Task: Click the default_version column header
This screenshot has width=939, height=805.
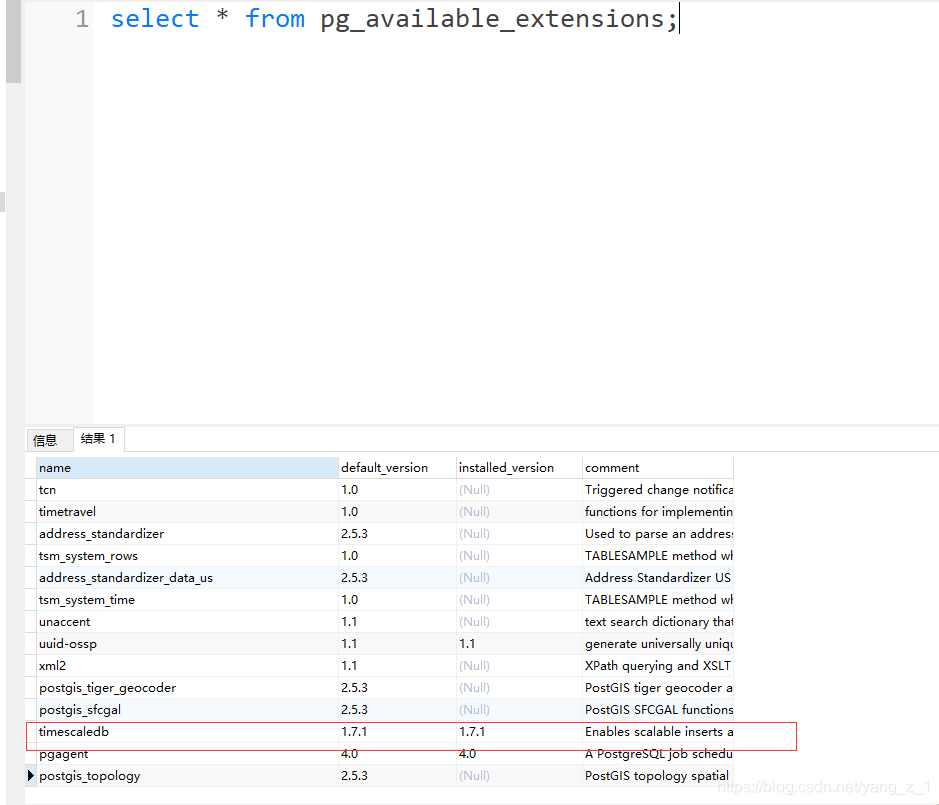Action: point(397,468)
